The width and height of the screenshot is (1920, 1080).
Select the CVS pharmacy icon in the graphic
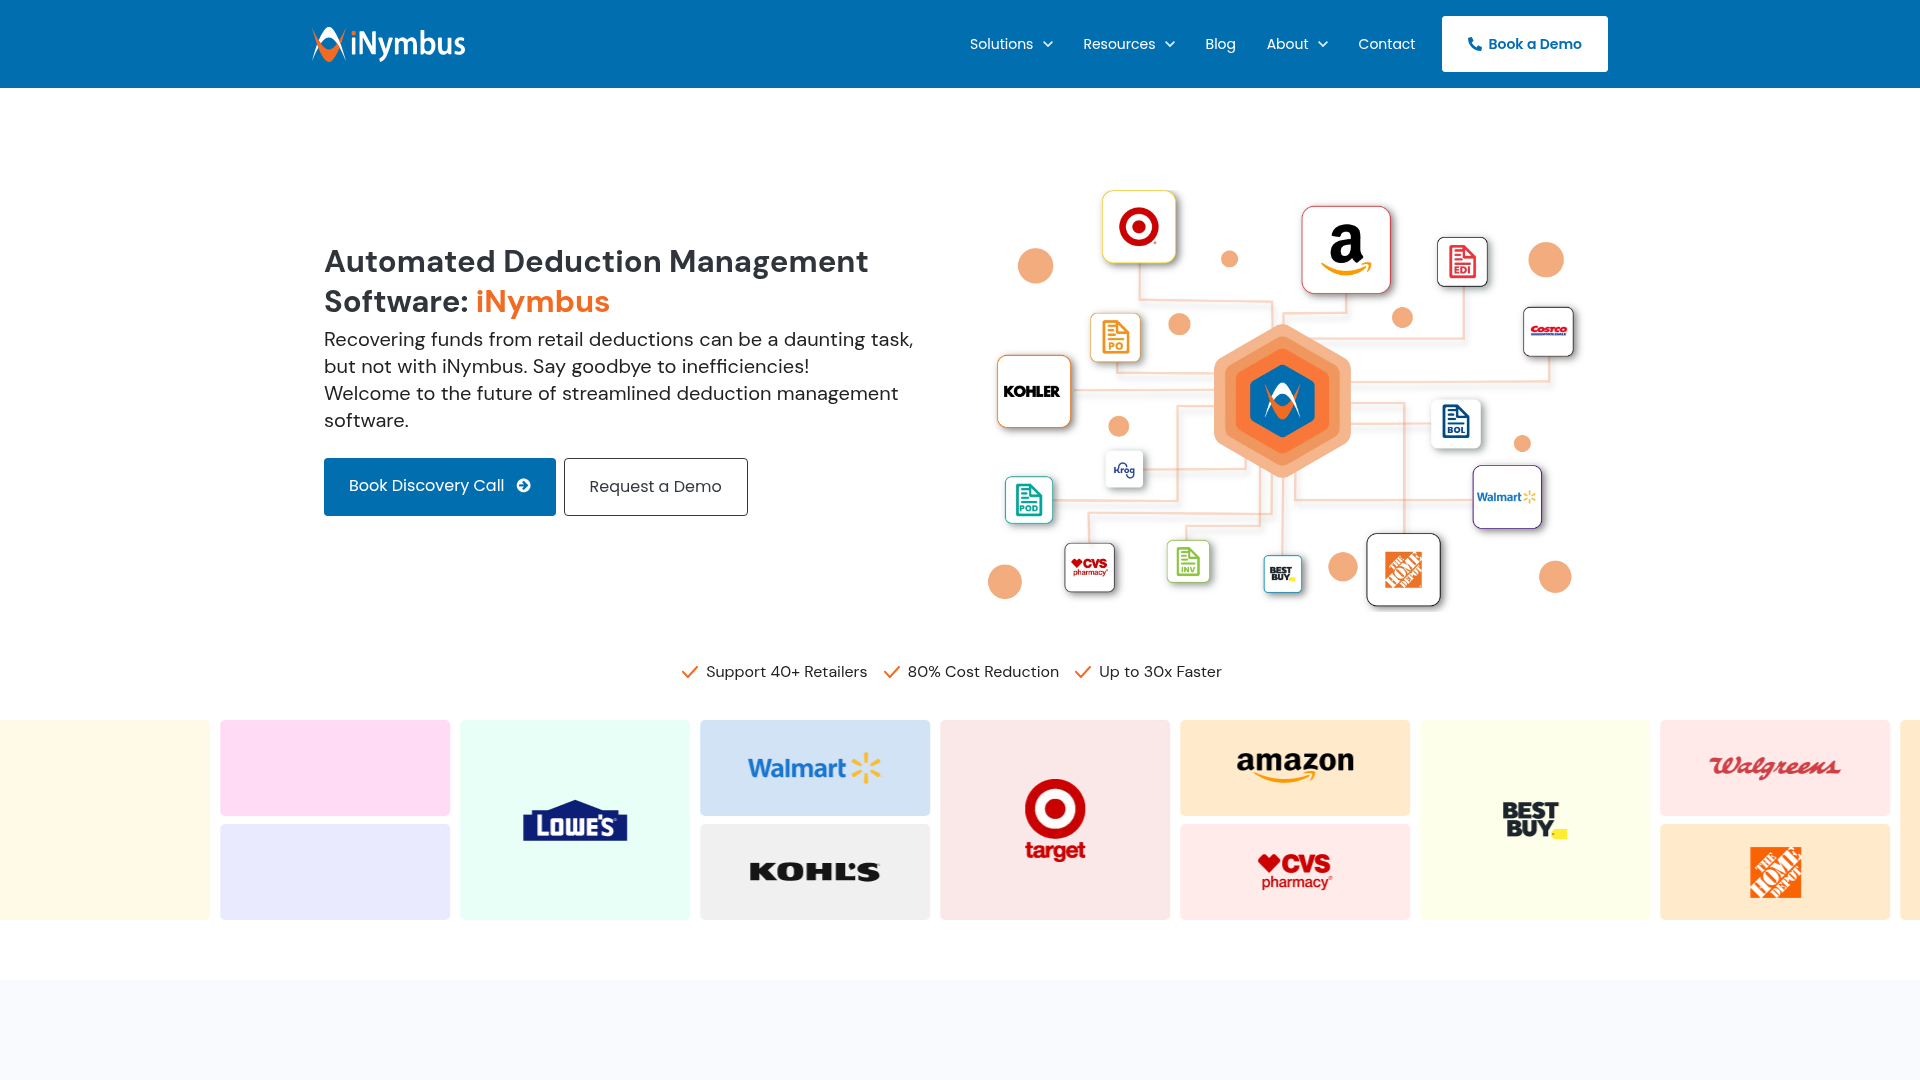(x=1089, y=567)
